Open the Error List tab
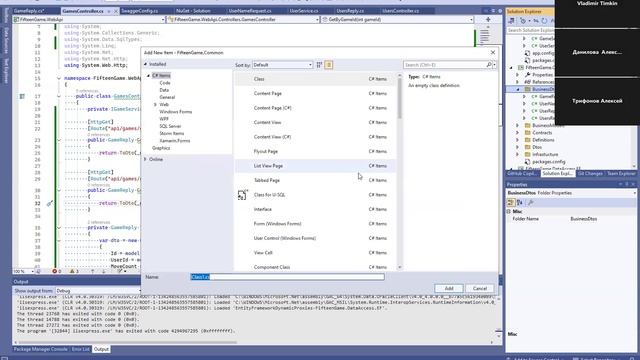Viewport: 640px width, 360px height. pos(80,349)
